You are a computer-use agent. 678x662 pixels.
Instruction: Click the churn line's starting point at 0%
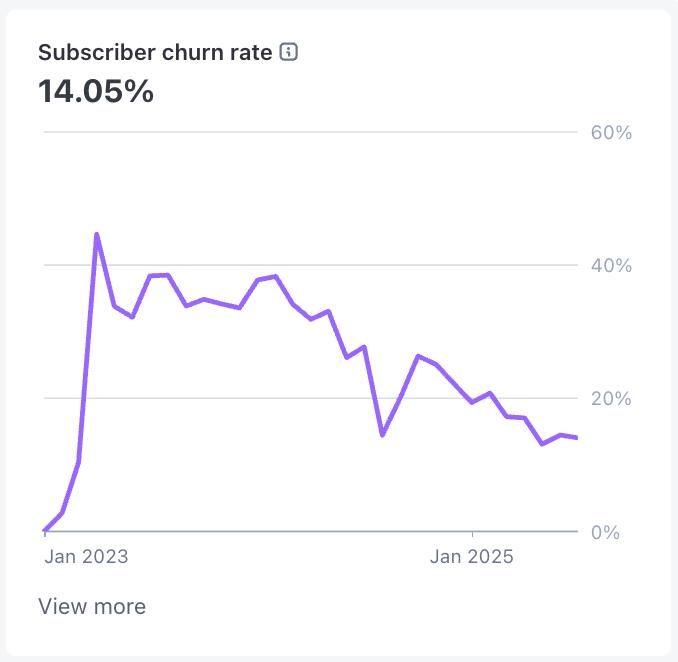pyautogui.click(x=45, y=530)
